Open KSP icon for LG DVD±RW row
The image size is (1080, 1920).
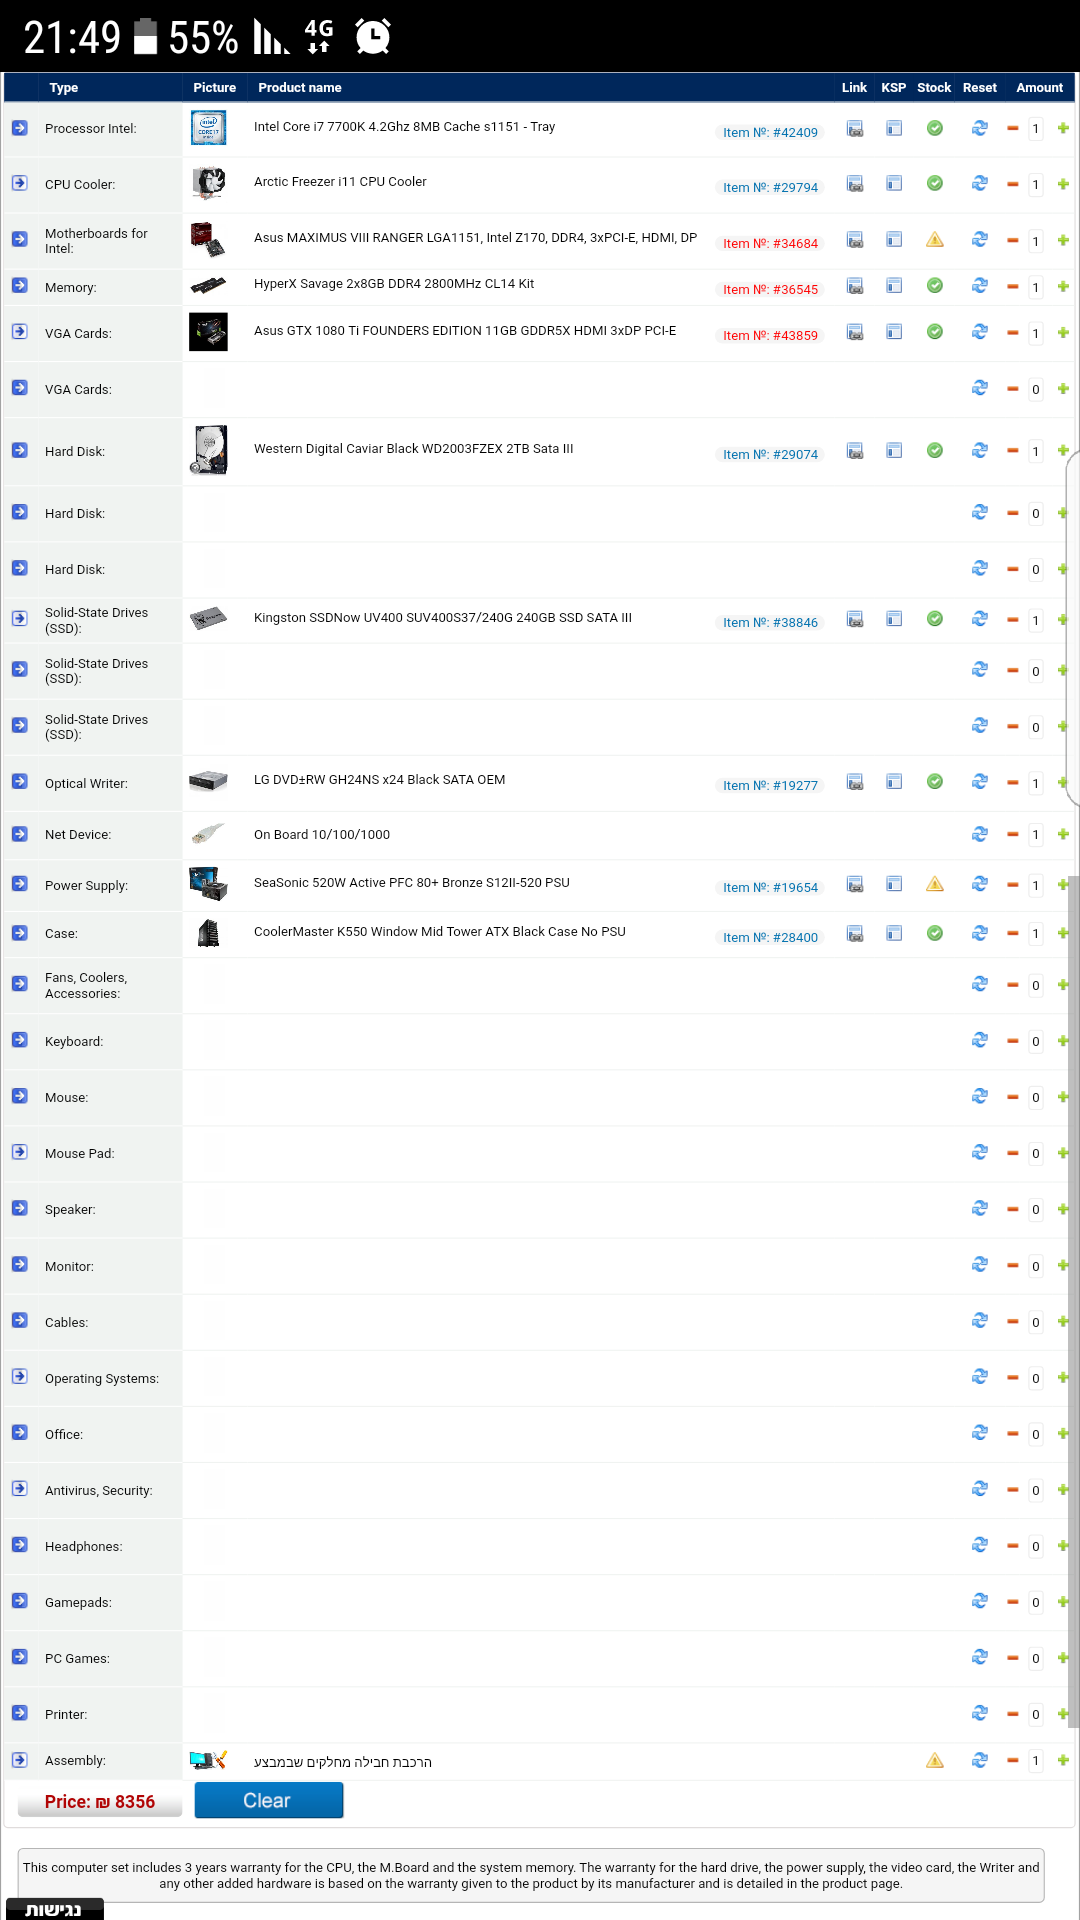tap(894, 781)
